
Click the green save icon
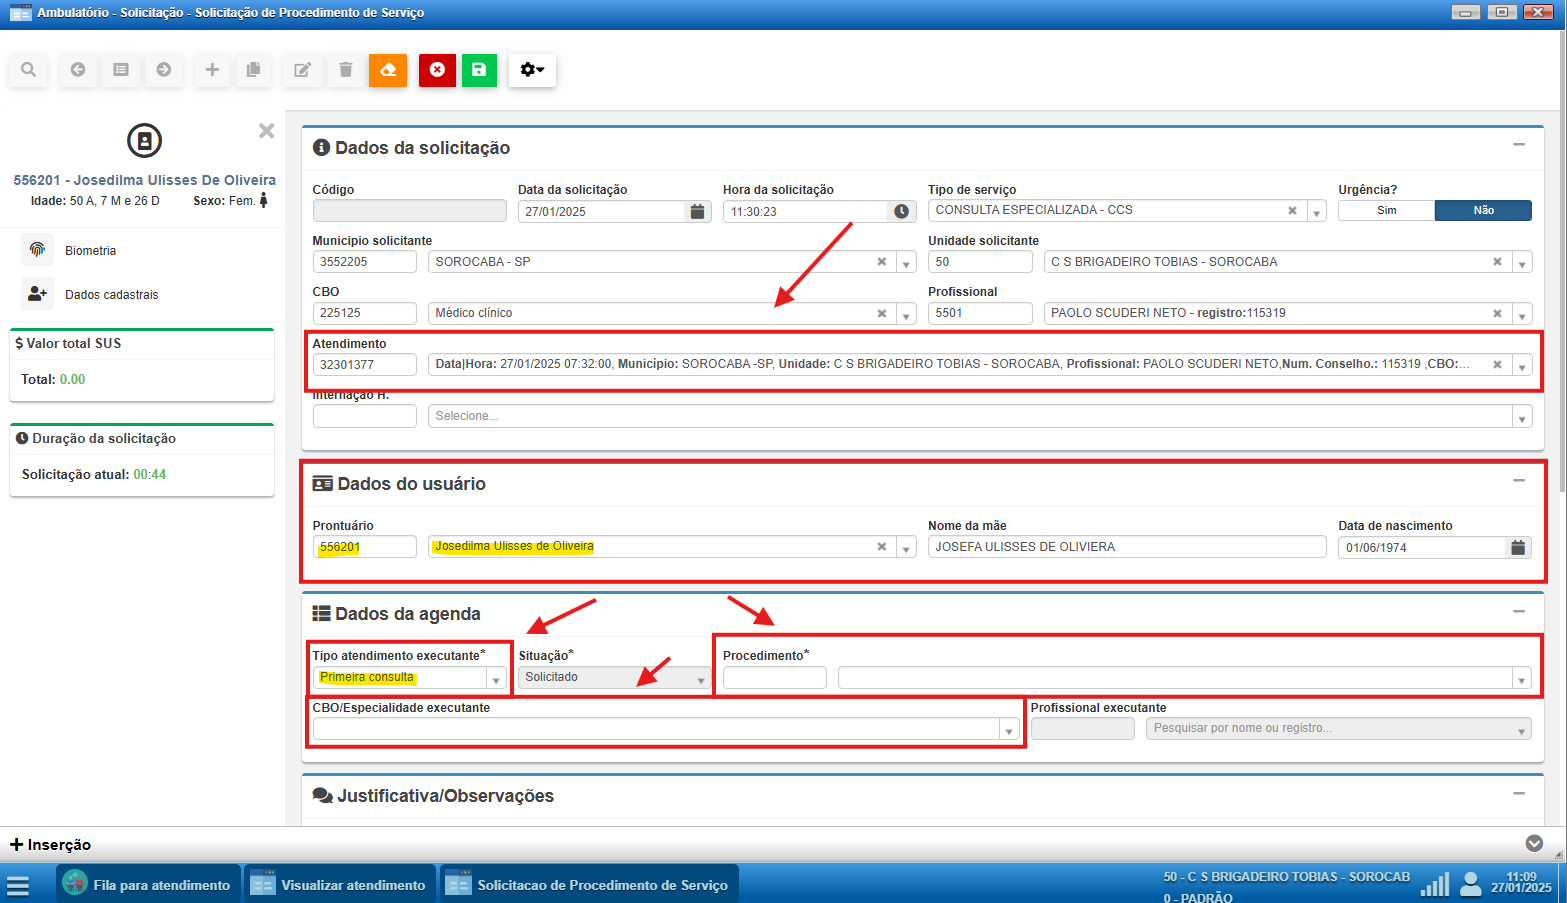(479, 70)
